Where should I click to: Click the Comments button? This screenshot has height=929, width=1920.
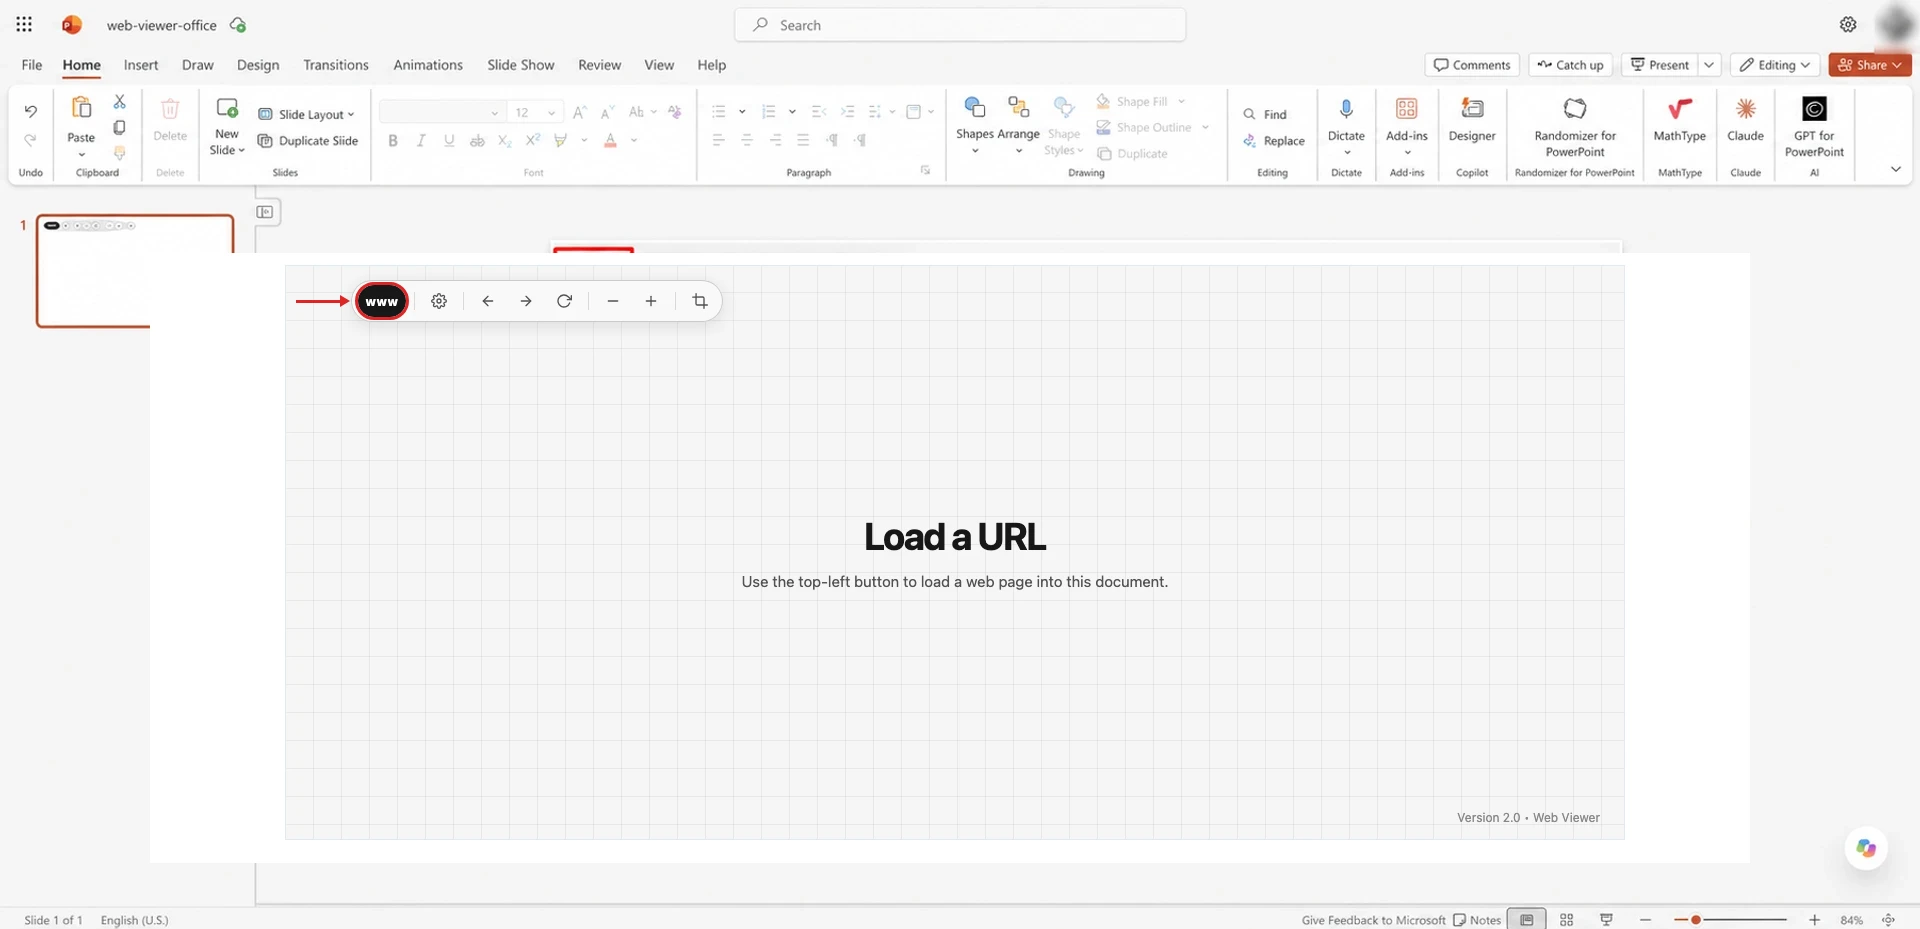pos(1472,65)
